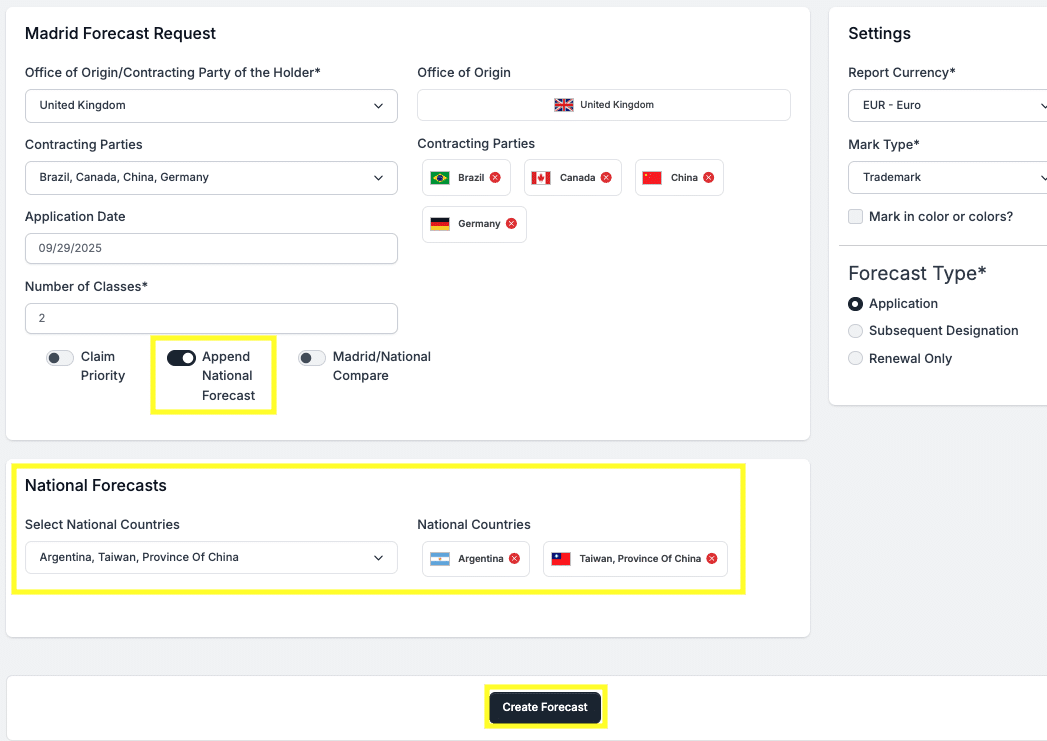The image size is (1047, 741).
Task: Delete China from contracting parties list
Action: 708,178
